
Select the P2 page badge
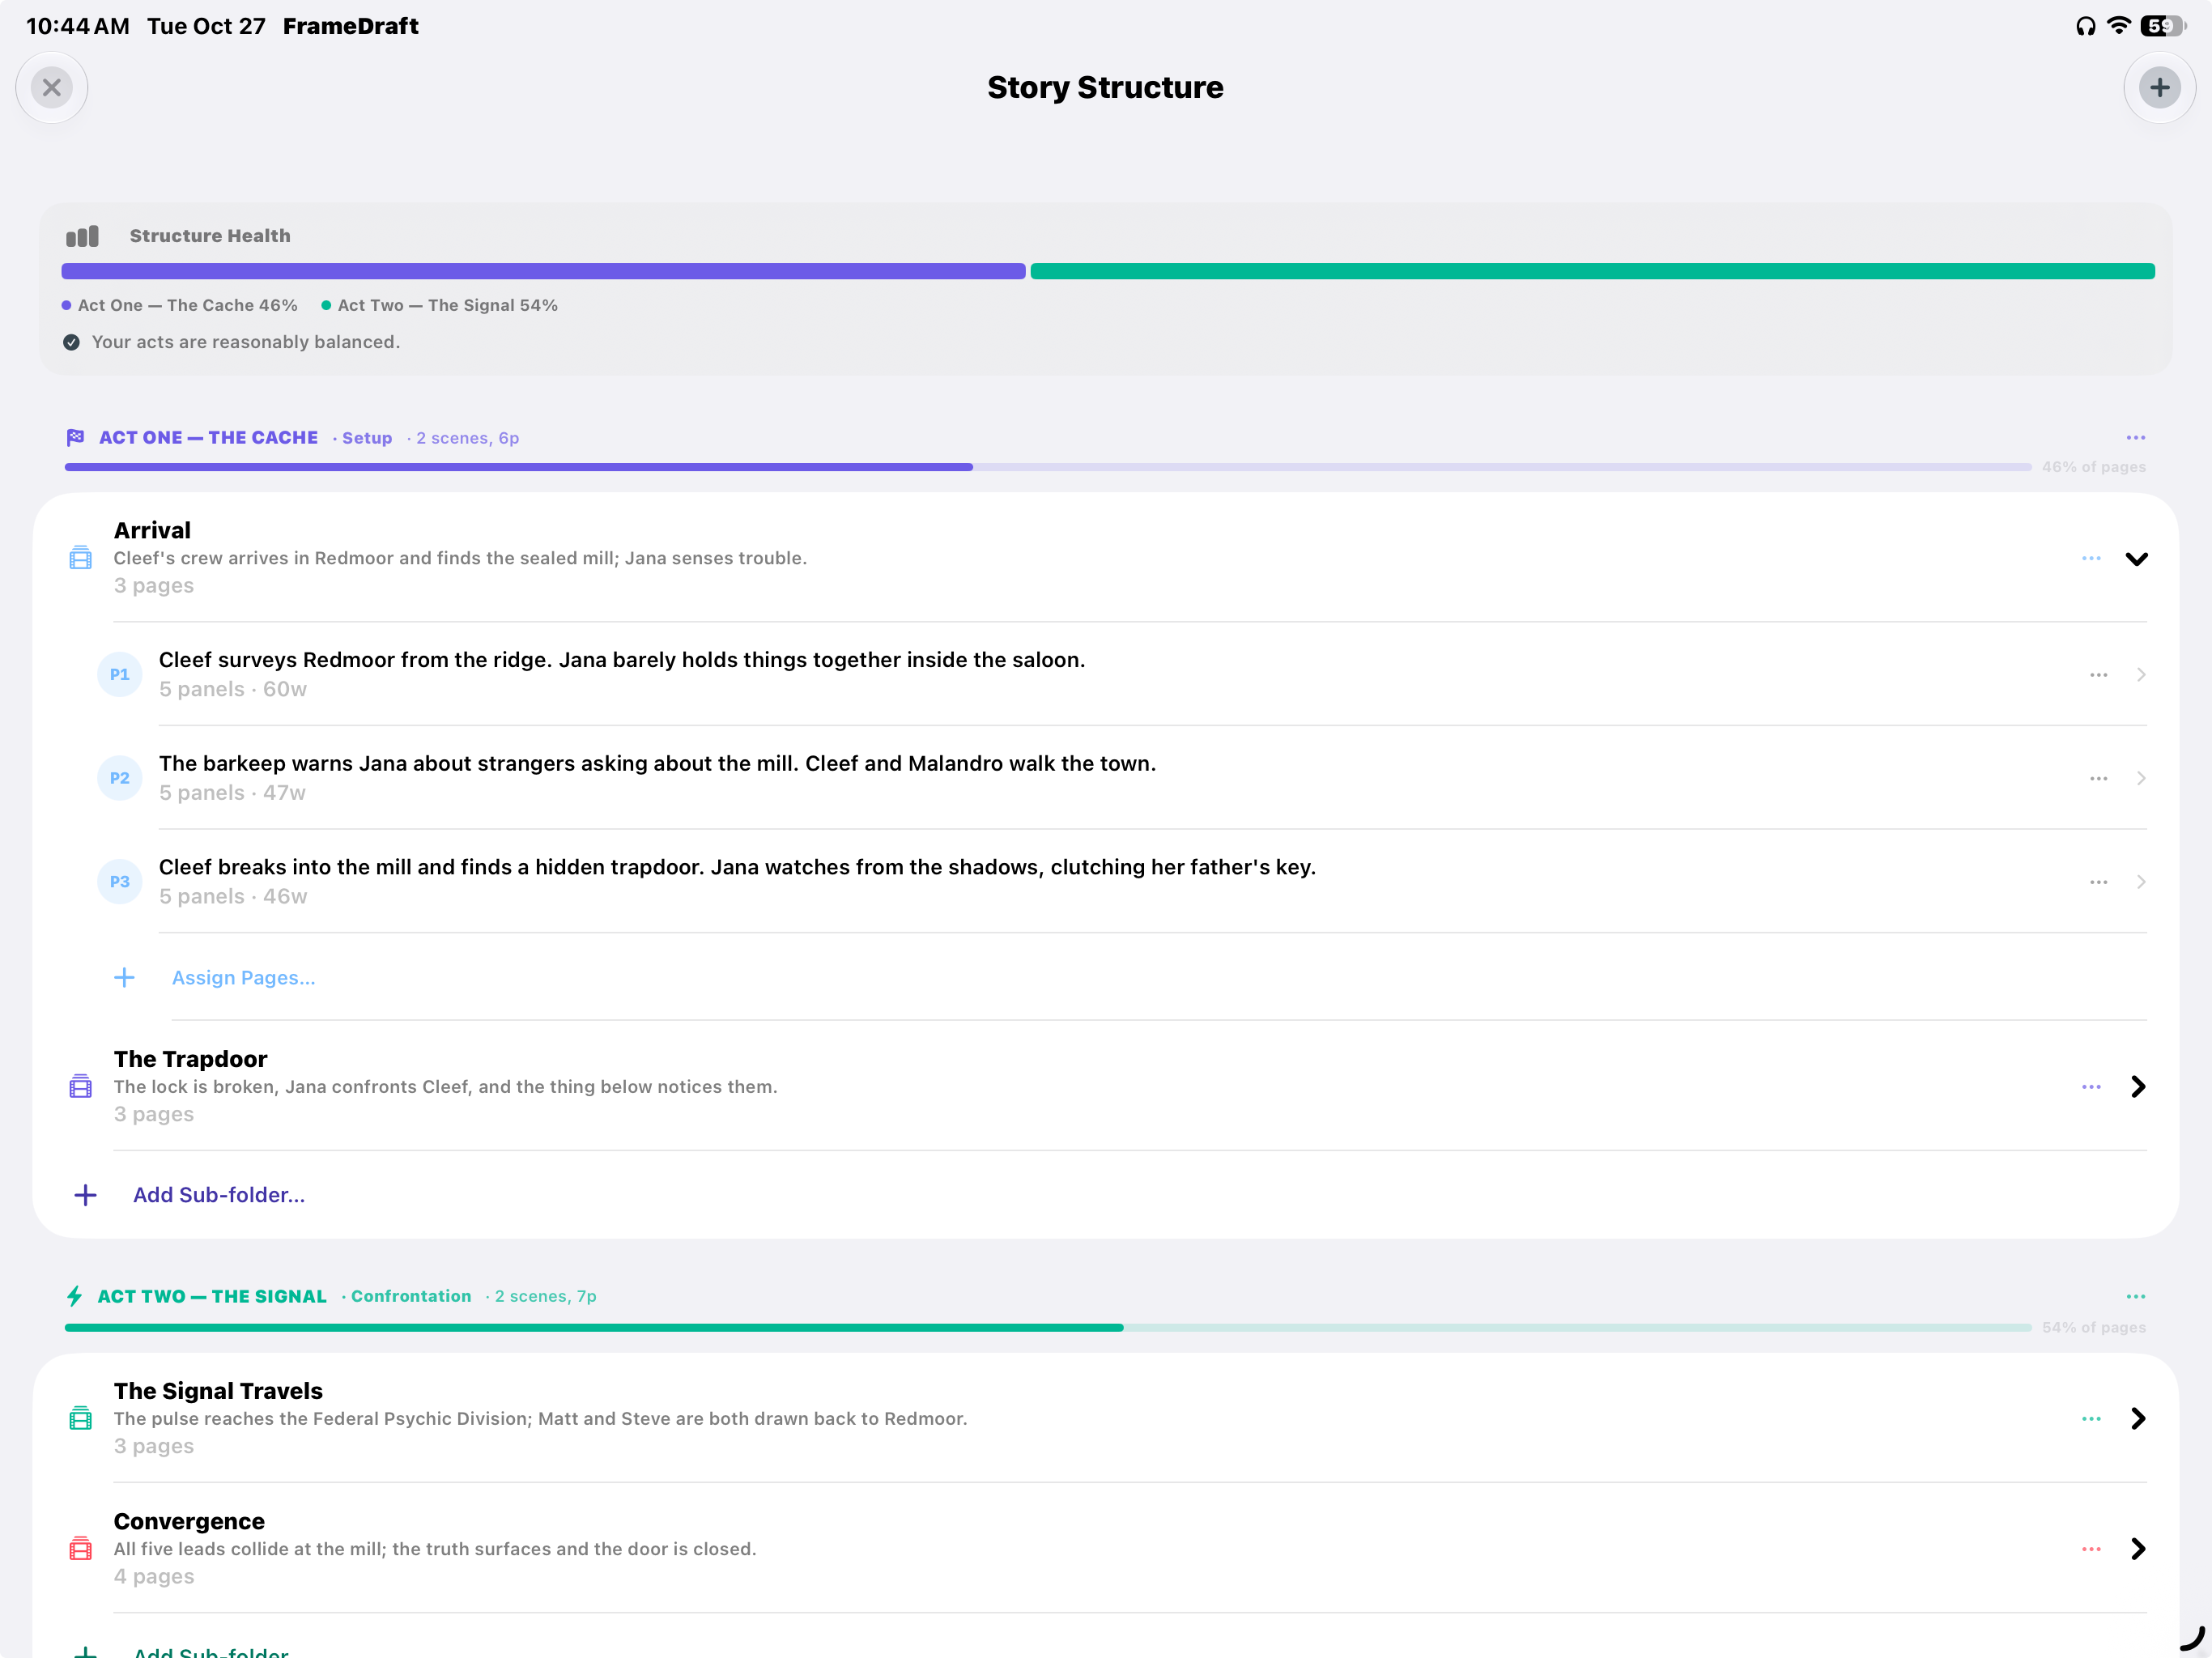[120, 778]
